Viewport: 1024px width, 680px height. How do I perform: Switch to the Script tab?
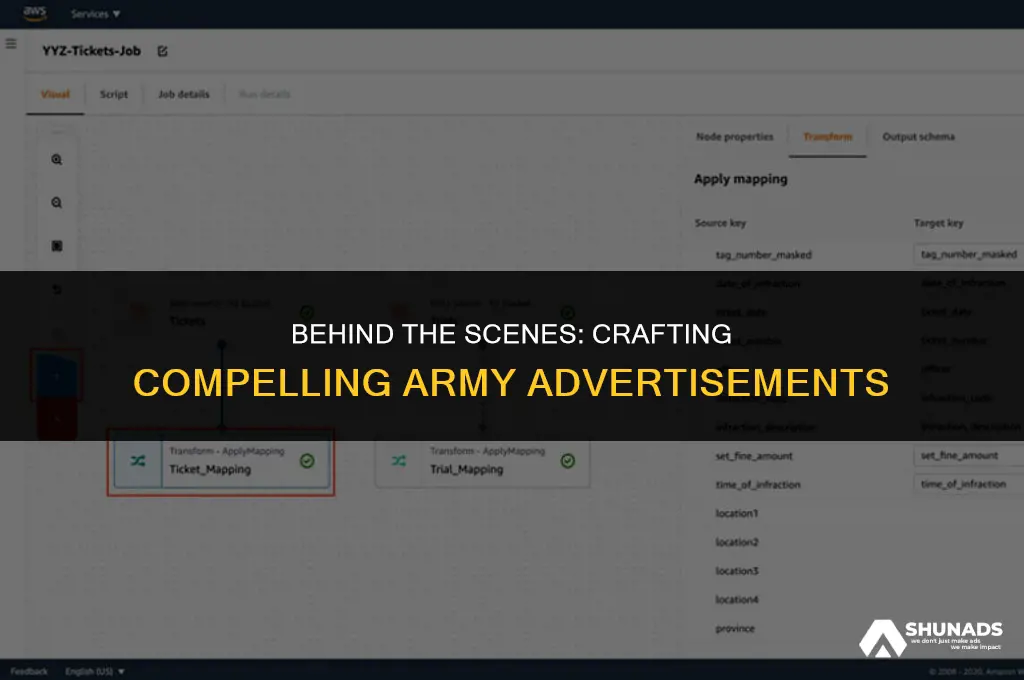(x=114, y=94)
